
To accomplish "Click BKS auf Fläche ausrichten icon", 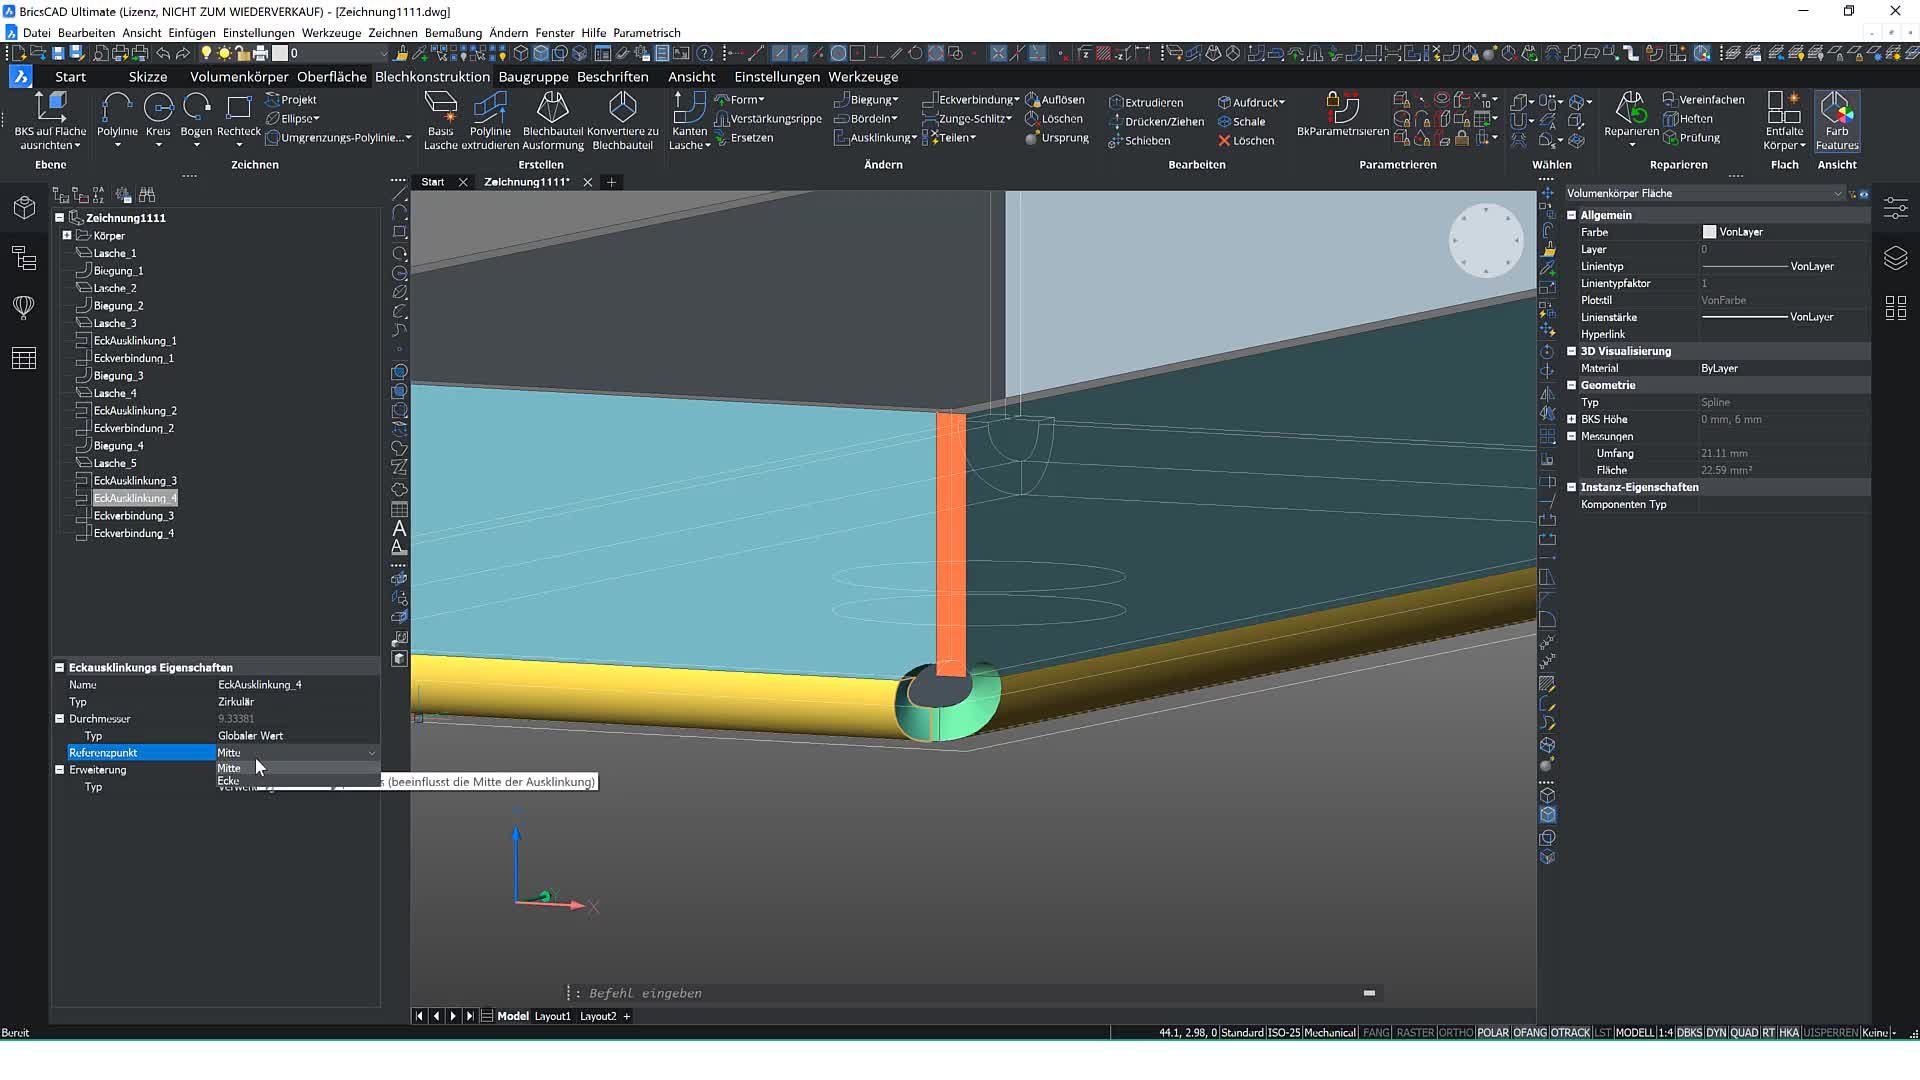I will (50, 108).
